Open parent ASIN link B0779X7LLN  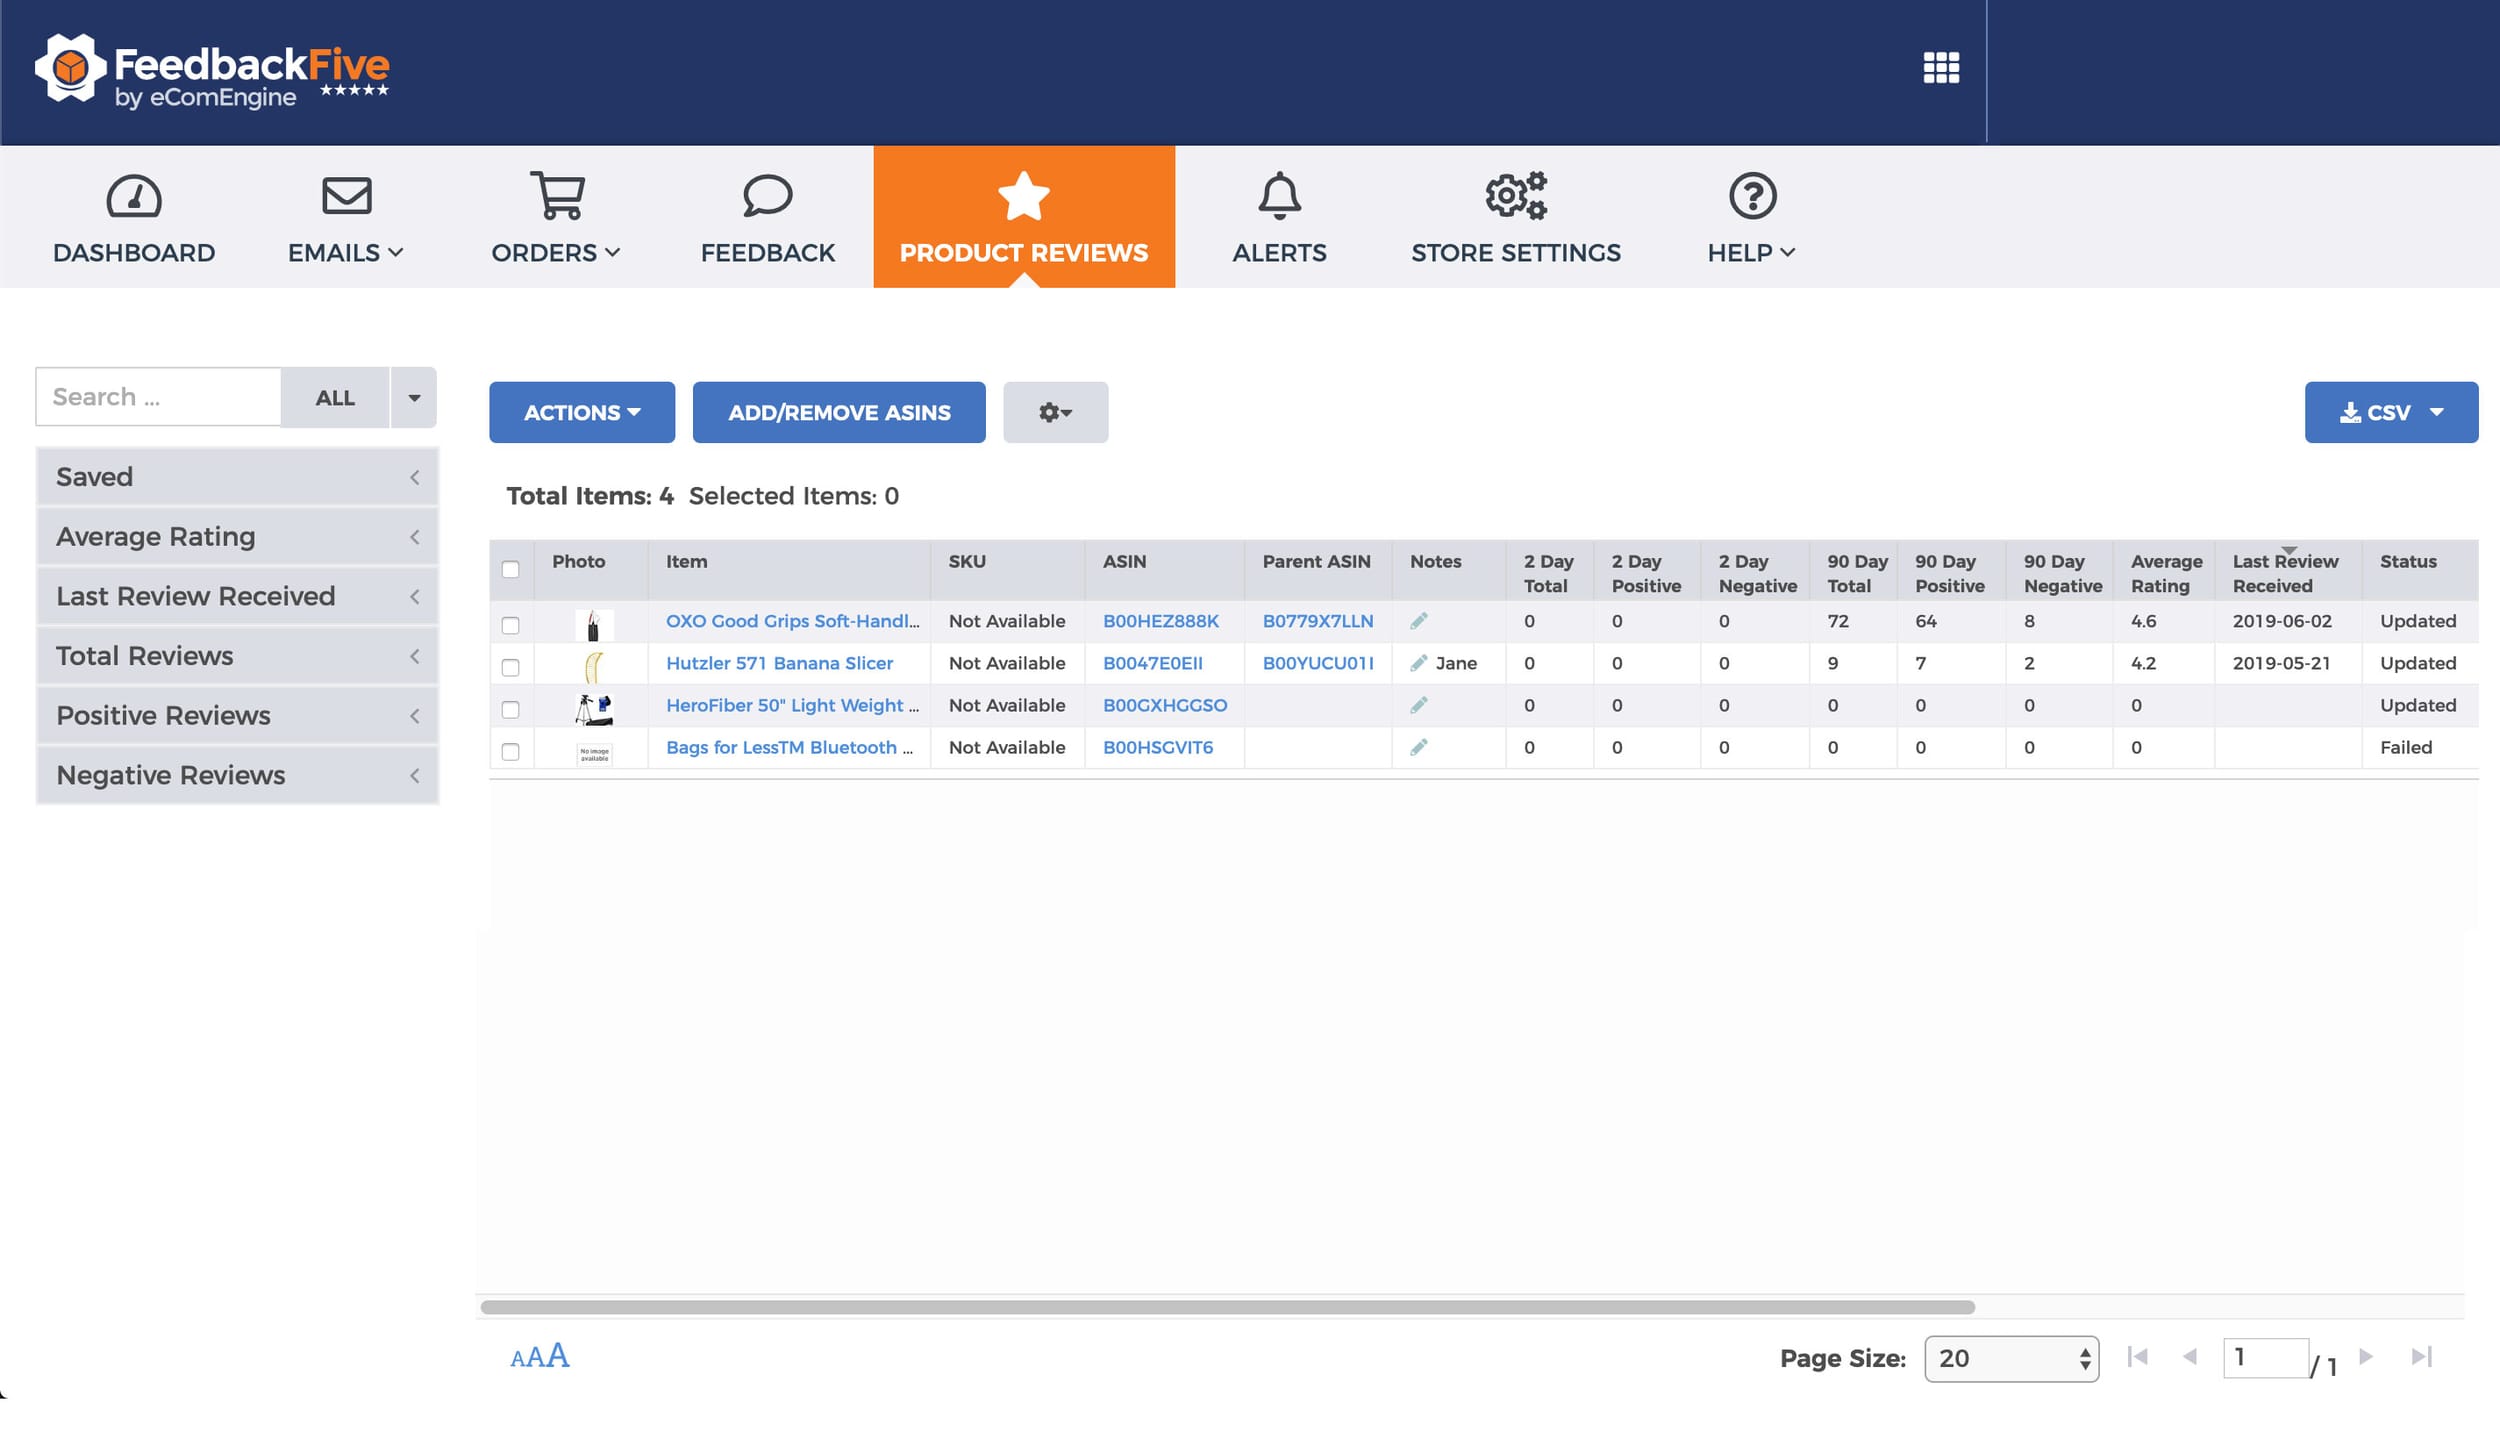tap(1317, 621)
